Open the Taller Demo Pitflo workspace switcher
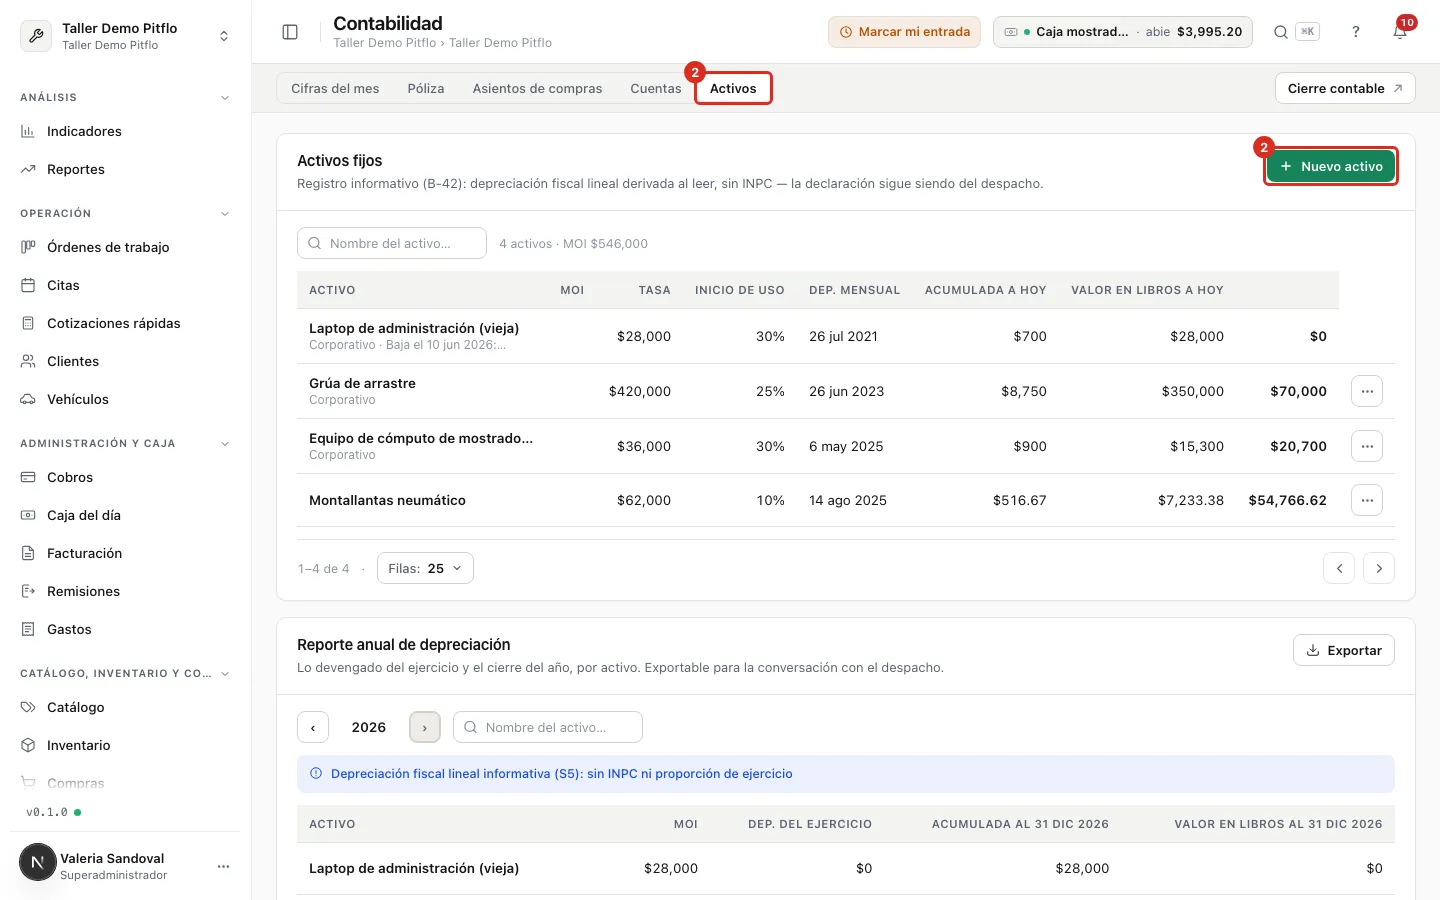1440x900 pixels. (125, 36)
